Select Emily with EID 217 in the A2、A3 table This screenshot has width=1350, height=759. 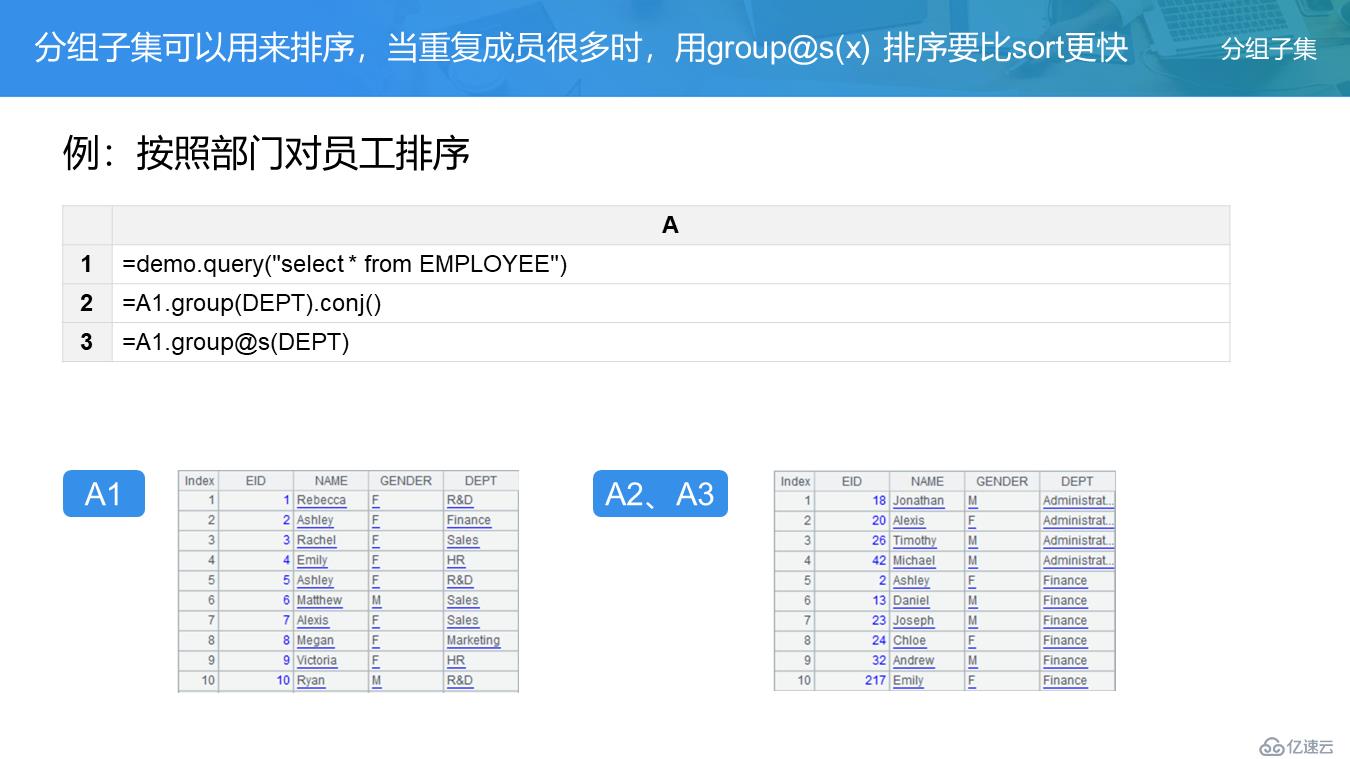(x=908, y=680)
